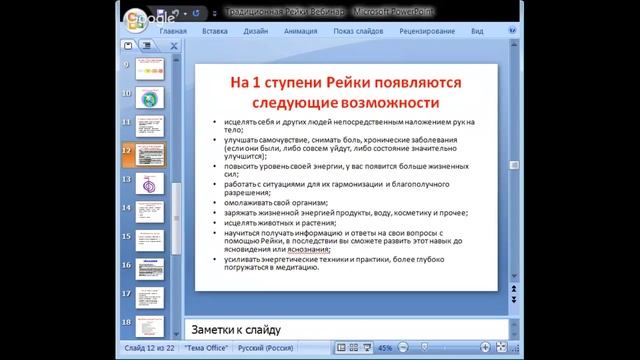The height and width of the screenshot is (360, 640).
Task: Click the slide editor scroll down arrow
Action: (514, 276)
